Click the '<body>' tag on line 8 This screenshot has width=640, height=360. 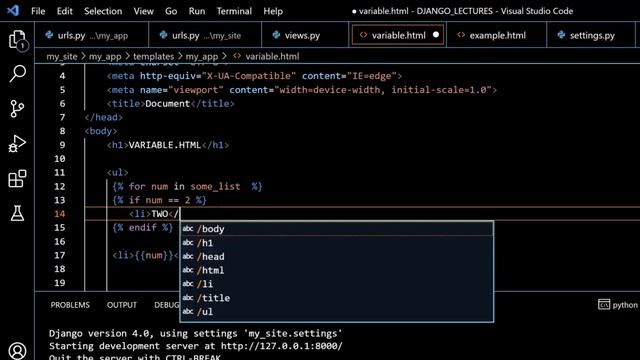(101, 131)
